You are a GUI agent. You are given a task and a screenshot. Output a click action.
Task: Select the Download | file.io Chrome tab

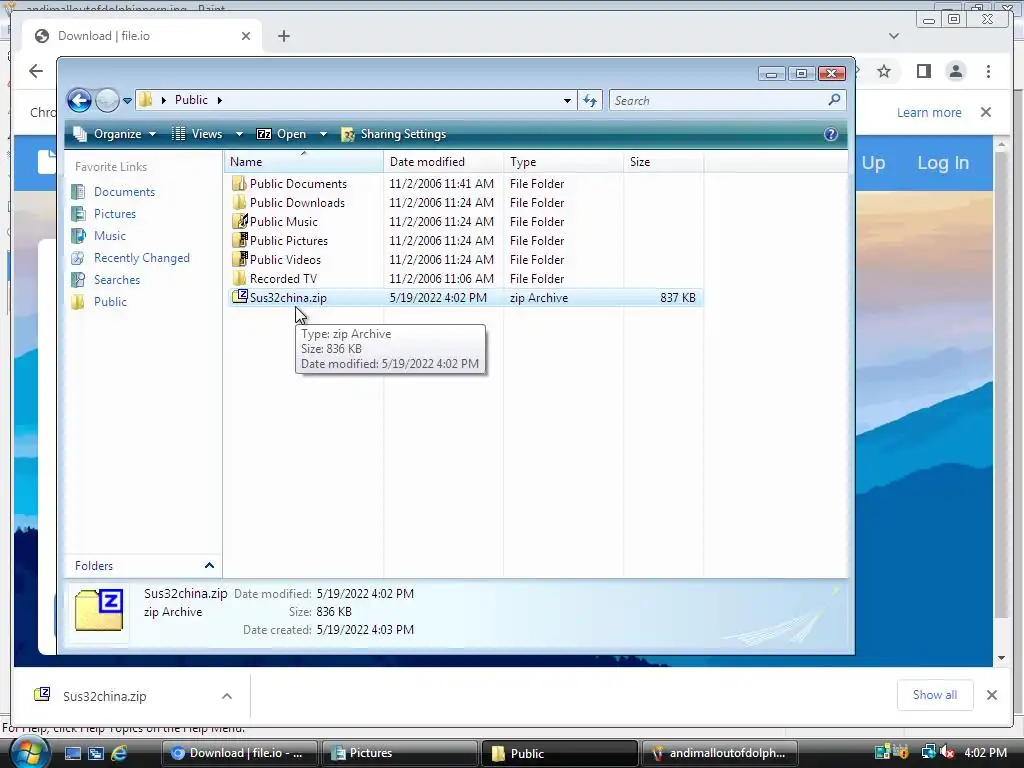[x=142, y=36]
